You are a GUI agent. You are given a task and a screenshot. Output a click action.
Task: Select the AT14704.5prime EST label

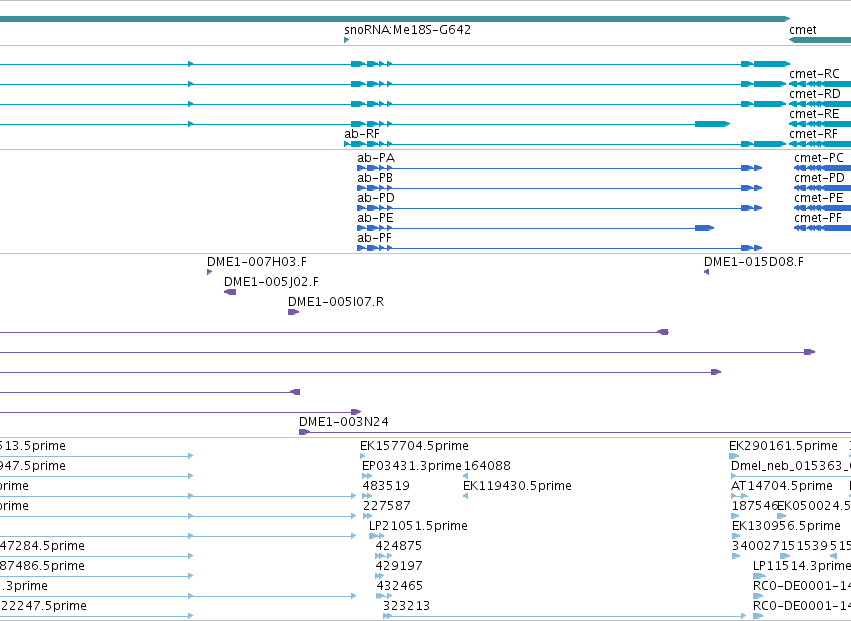click(x=782, y=486)
